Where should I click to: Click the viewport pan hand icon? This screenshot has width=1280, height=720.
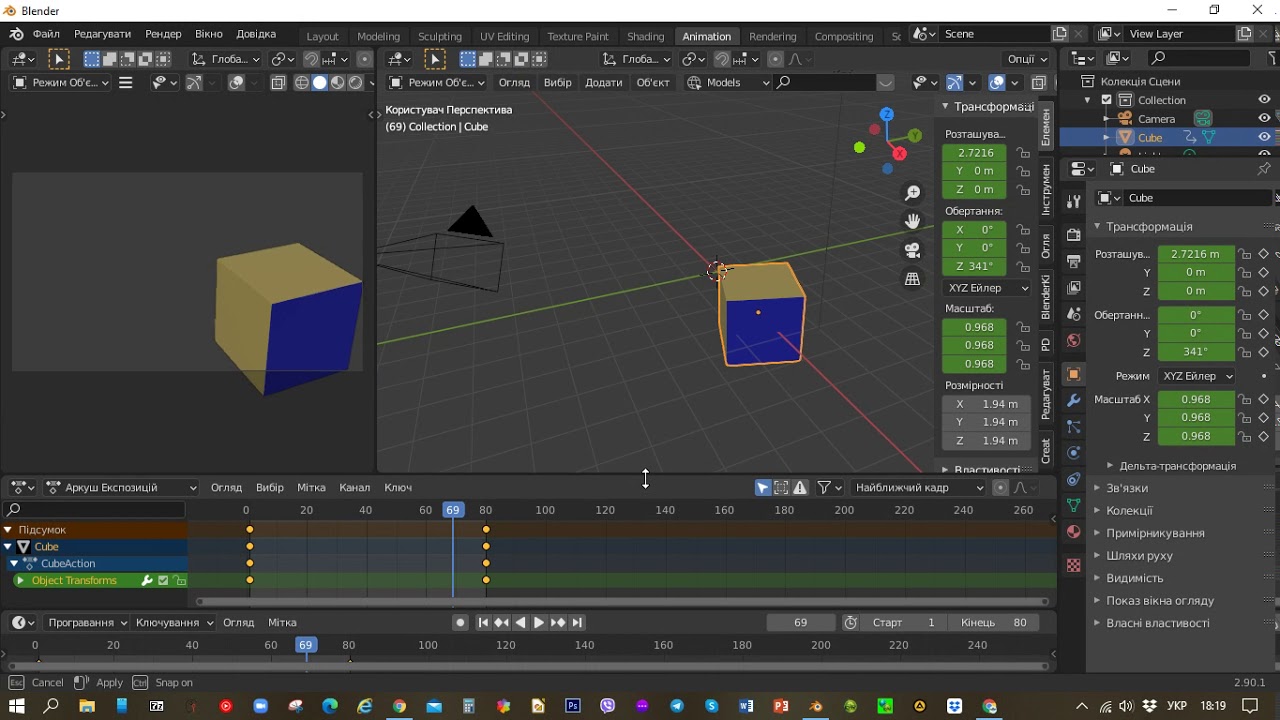tap(913, 221)
